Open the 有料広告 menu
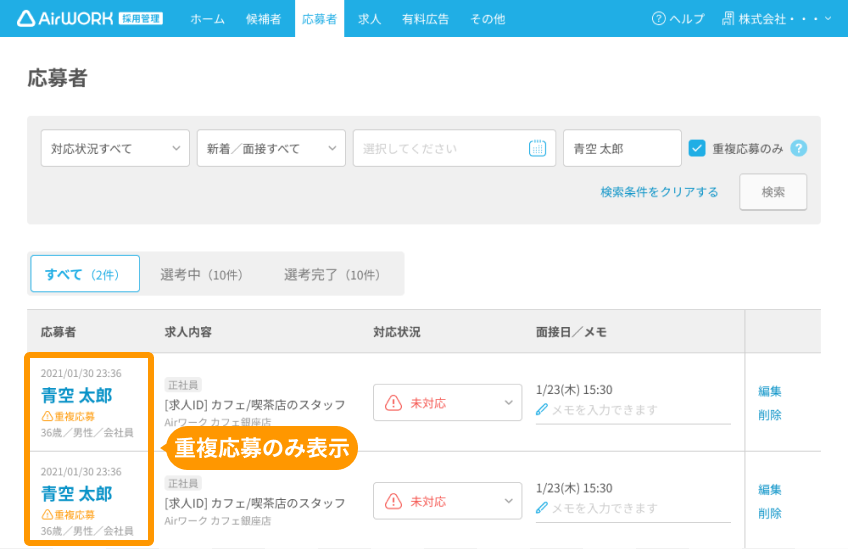Screen dimensions: 848x549 (425, 19)
